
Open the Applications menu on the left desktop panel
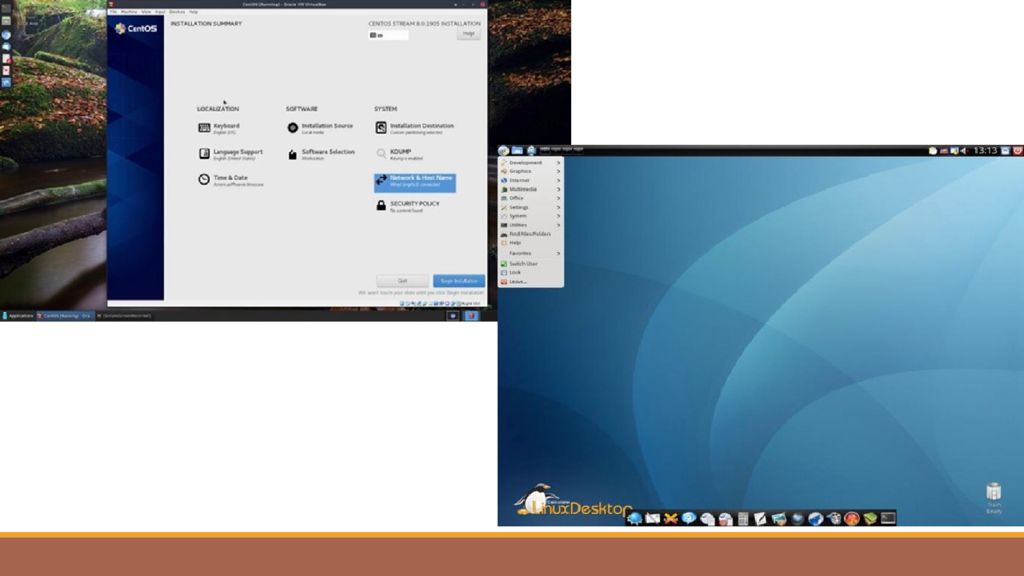coord(18,316)
